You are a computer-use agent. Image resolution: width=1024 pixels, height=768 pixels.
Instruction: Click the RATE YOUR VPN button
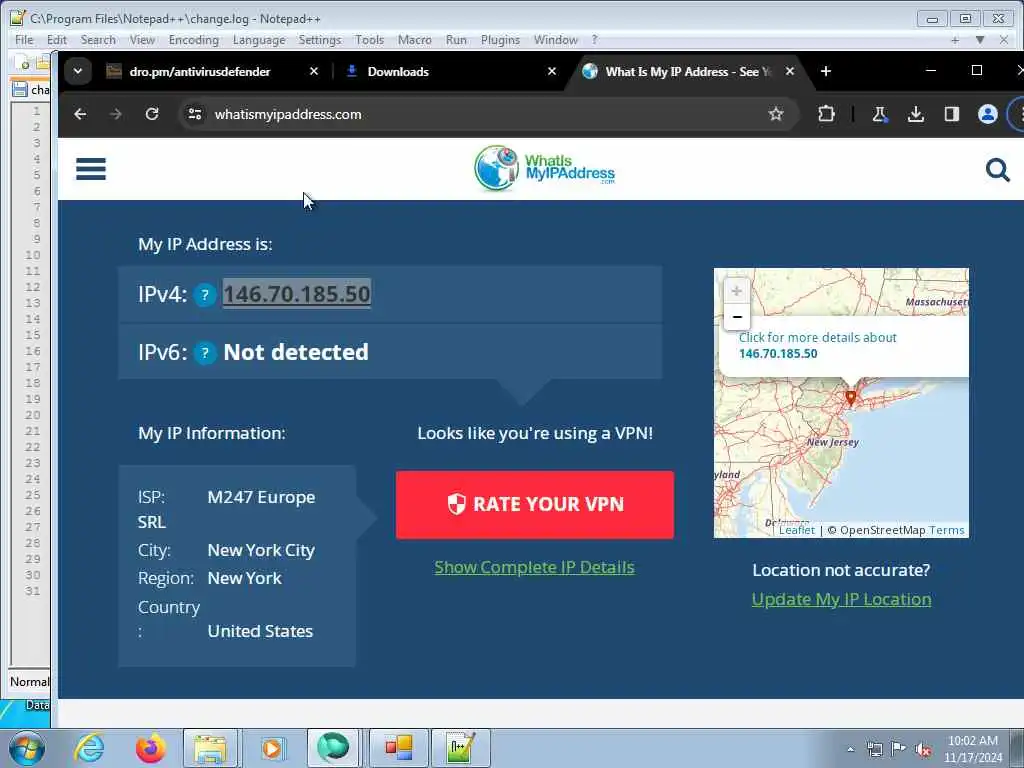pyautogui.click(x=535, y=504)
